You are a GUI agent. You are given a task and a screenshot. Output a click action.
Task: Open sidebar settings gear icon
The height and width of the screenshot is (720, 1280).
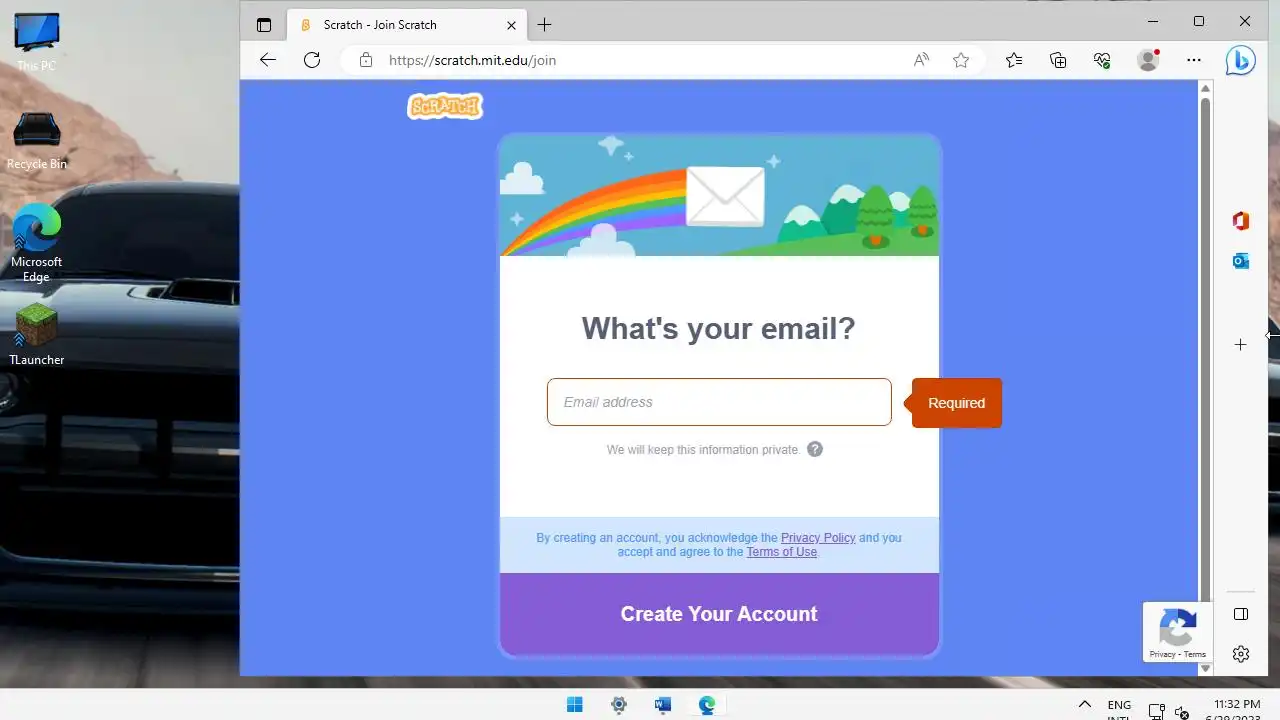tap(1241, 654)
